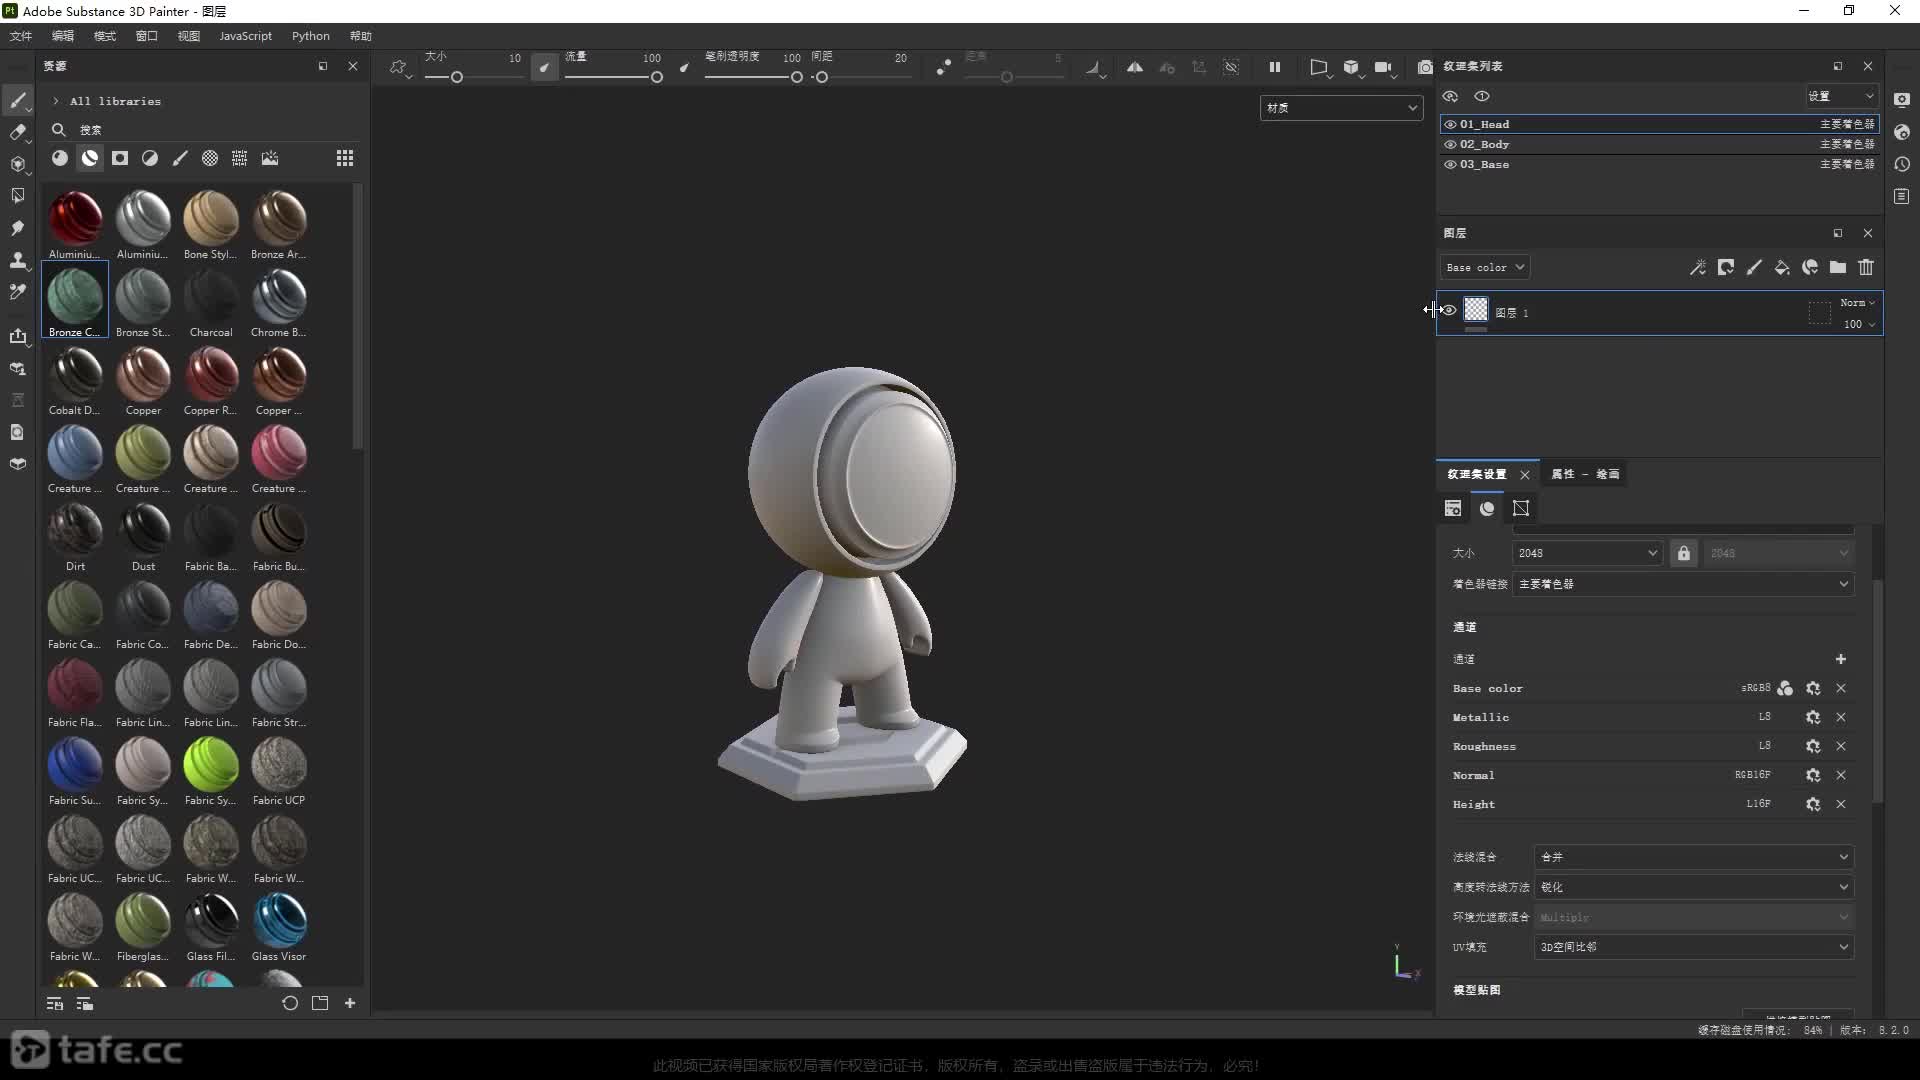This screenshot has width=1920, height=1080.
Task: Toggle visibility of 01_Head texture set
Action: click(x=1450, y=124)
